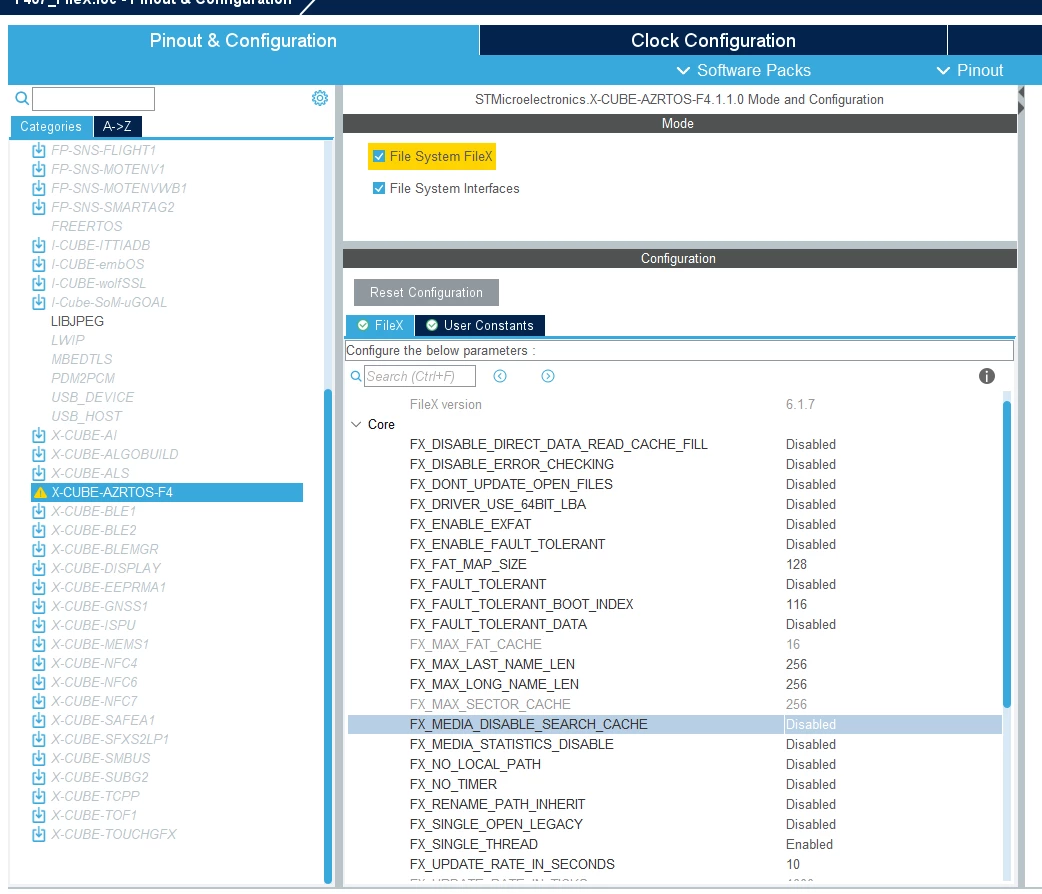Select the FX_MAX_LONG_NAME_LEN parameter row
1042x894 pixels.
(675, 685)
